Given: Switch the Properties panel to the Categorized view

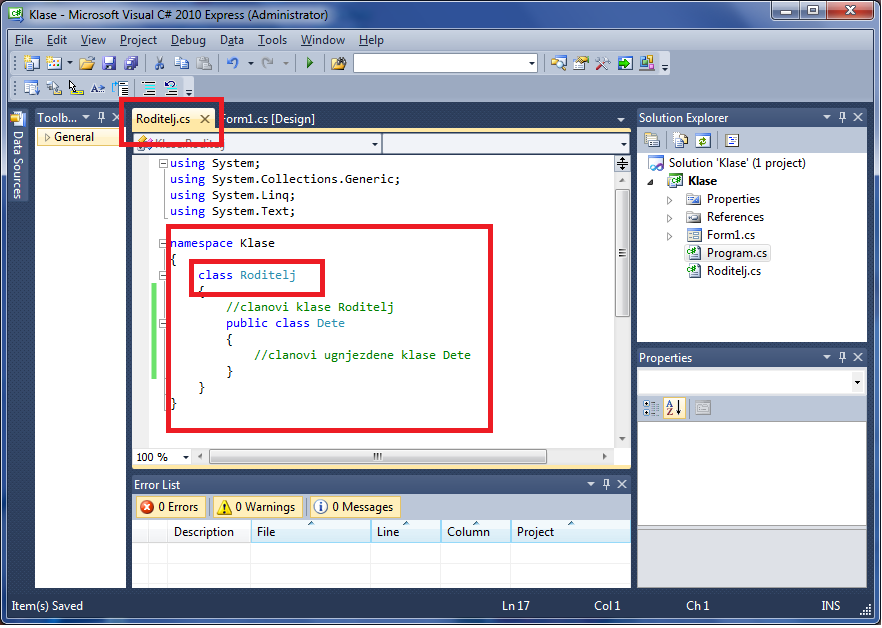Looking at the screenshot, I should click(651, 408).
